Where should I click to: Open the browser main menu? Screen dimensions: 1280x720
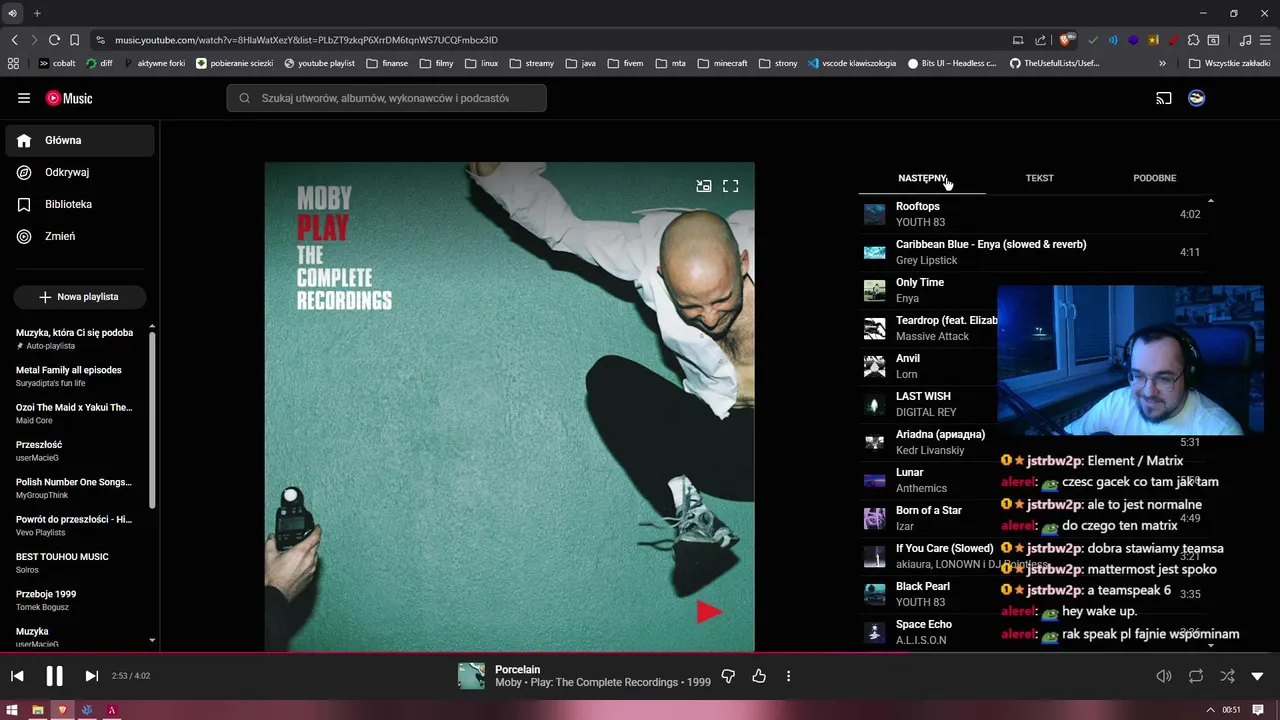click(1266, 40)
